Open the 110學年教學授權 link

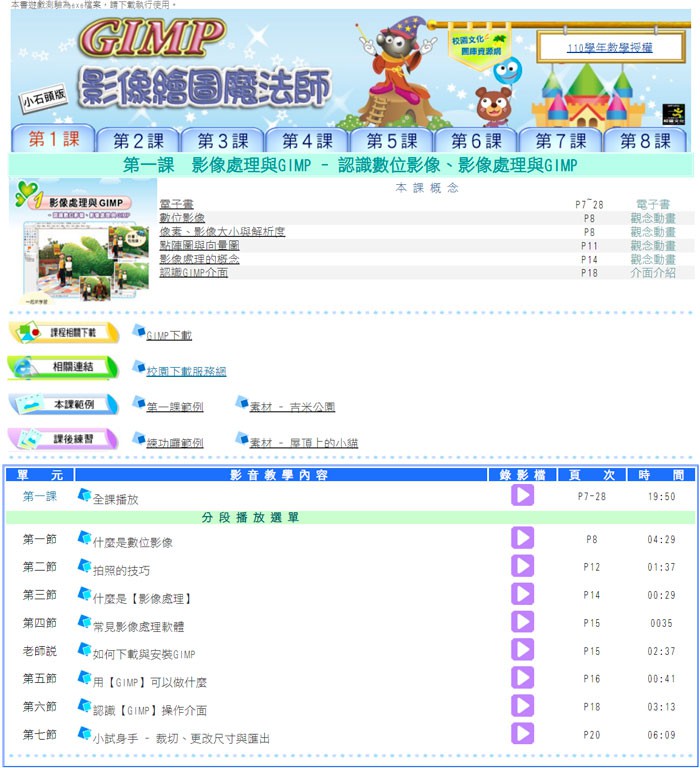(x=609, y=47)
